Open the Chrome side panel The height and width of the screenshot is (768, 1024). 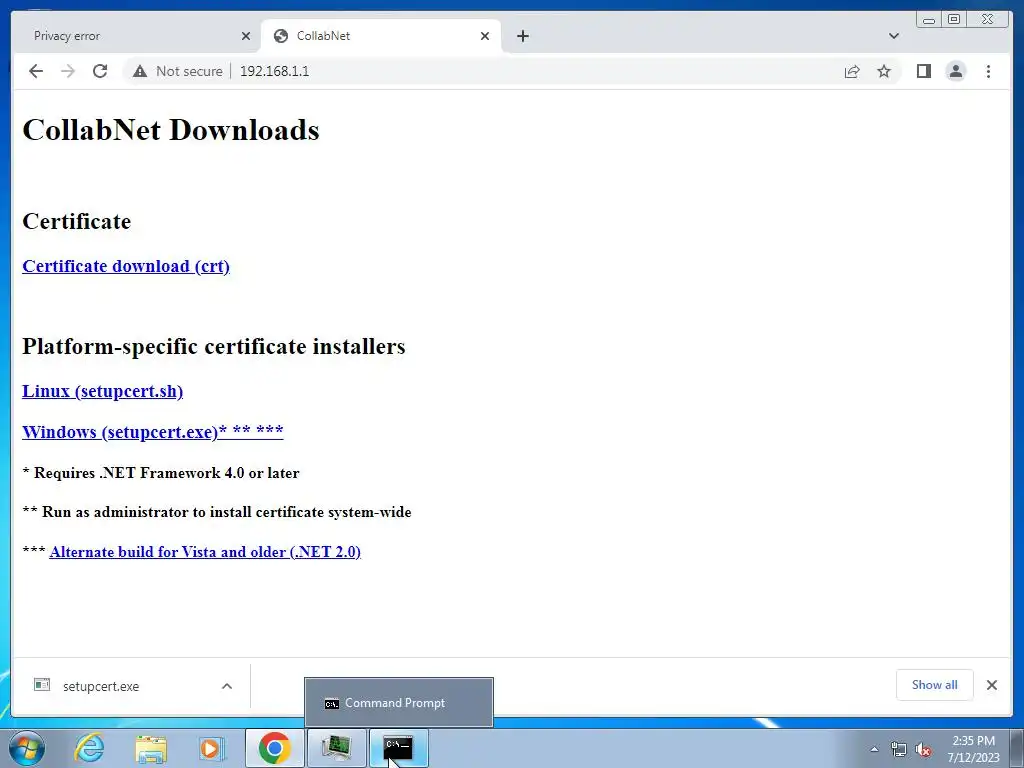coord(923,71)
